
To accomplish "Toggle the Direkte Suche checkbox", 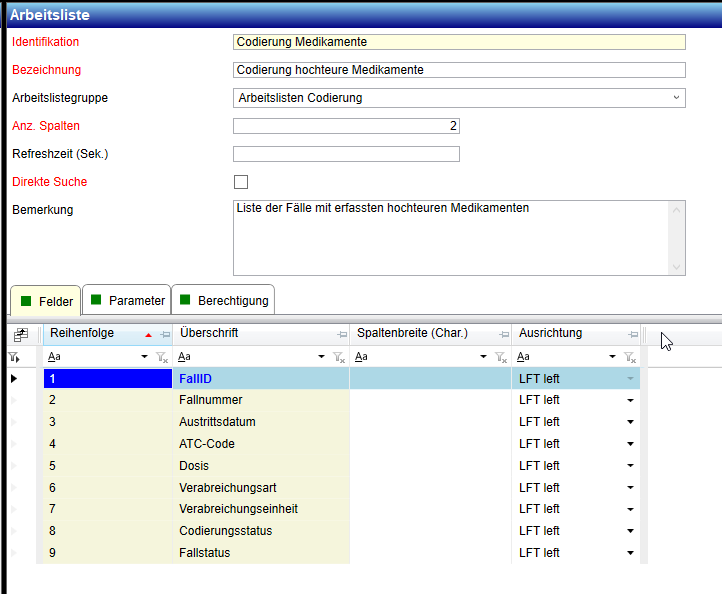I will (240, 182).
